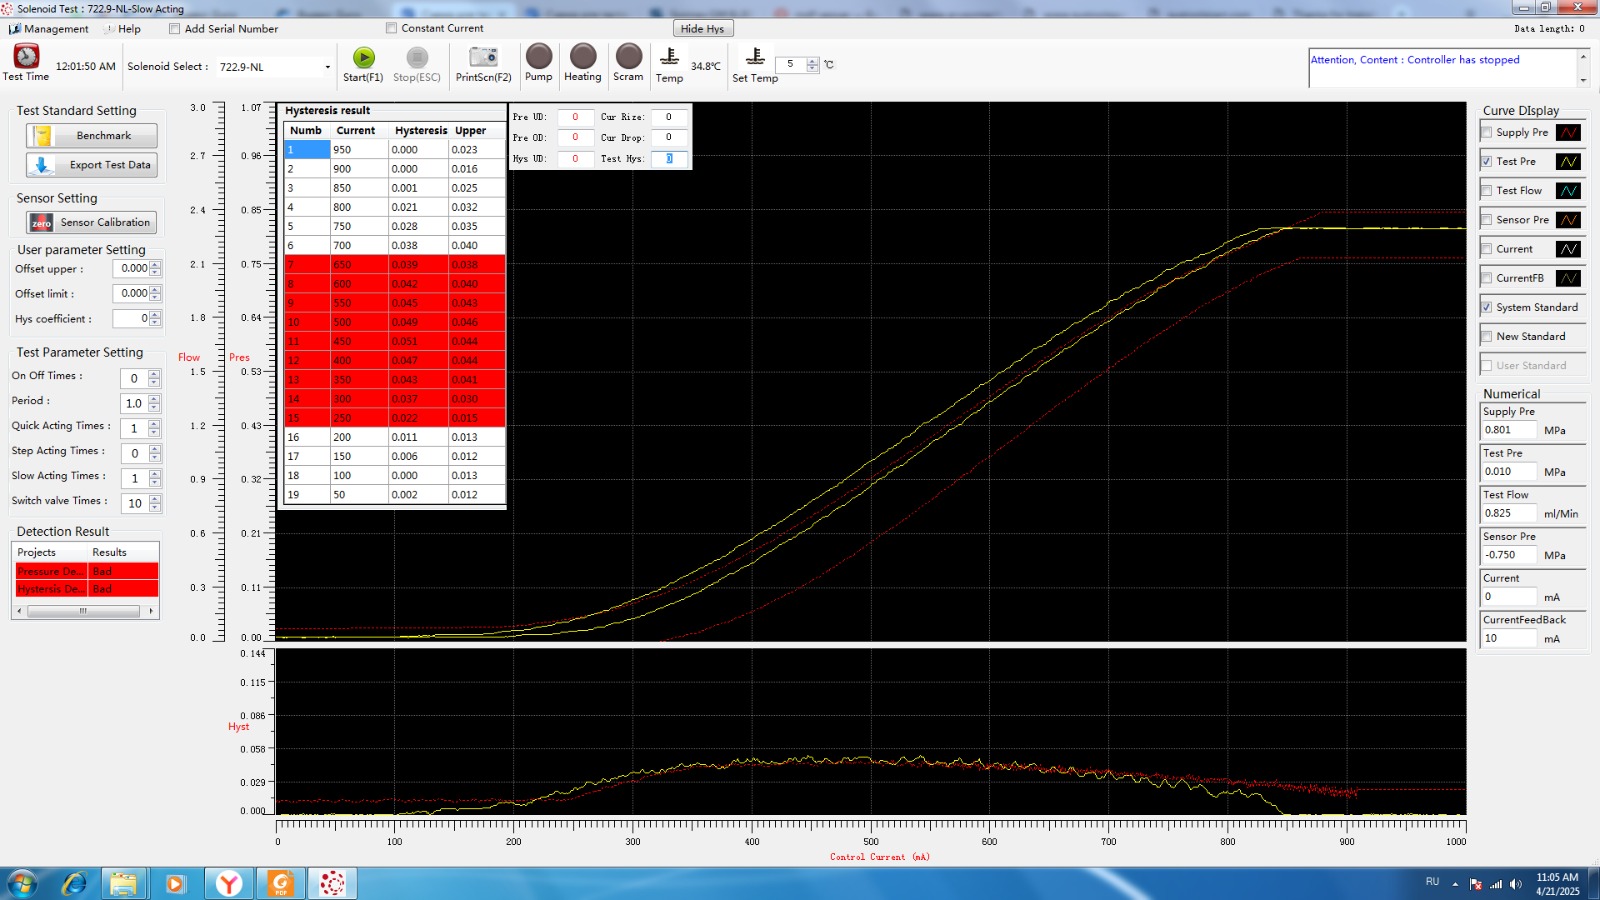Viewport: 1600px width, 900px height.
Task: Enable the Constant Current checkbox
Action: click(392, 28)
